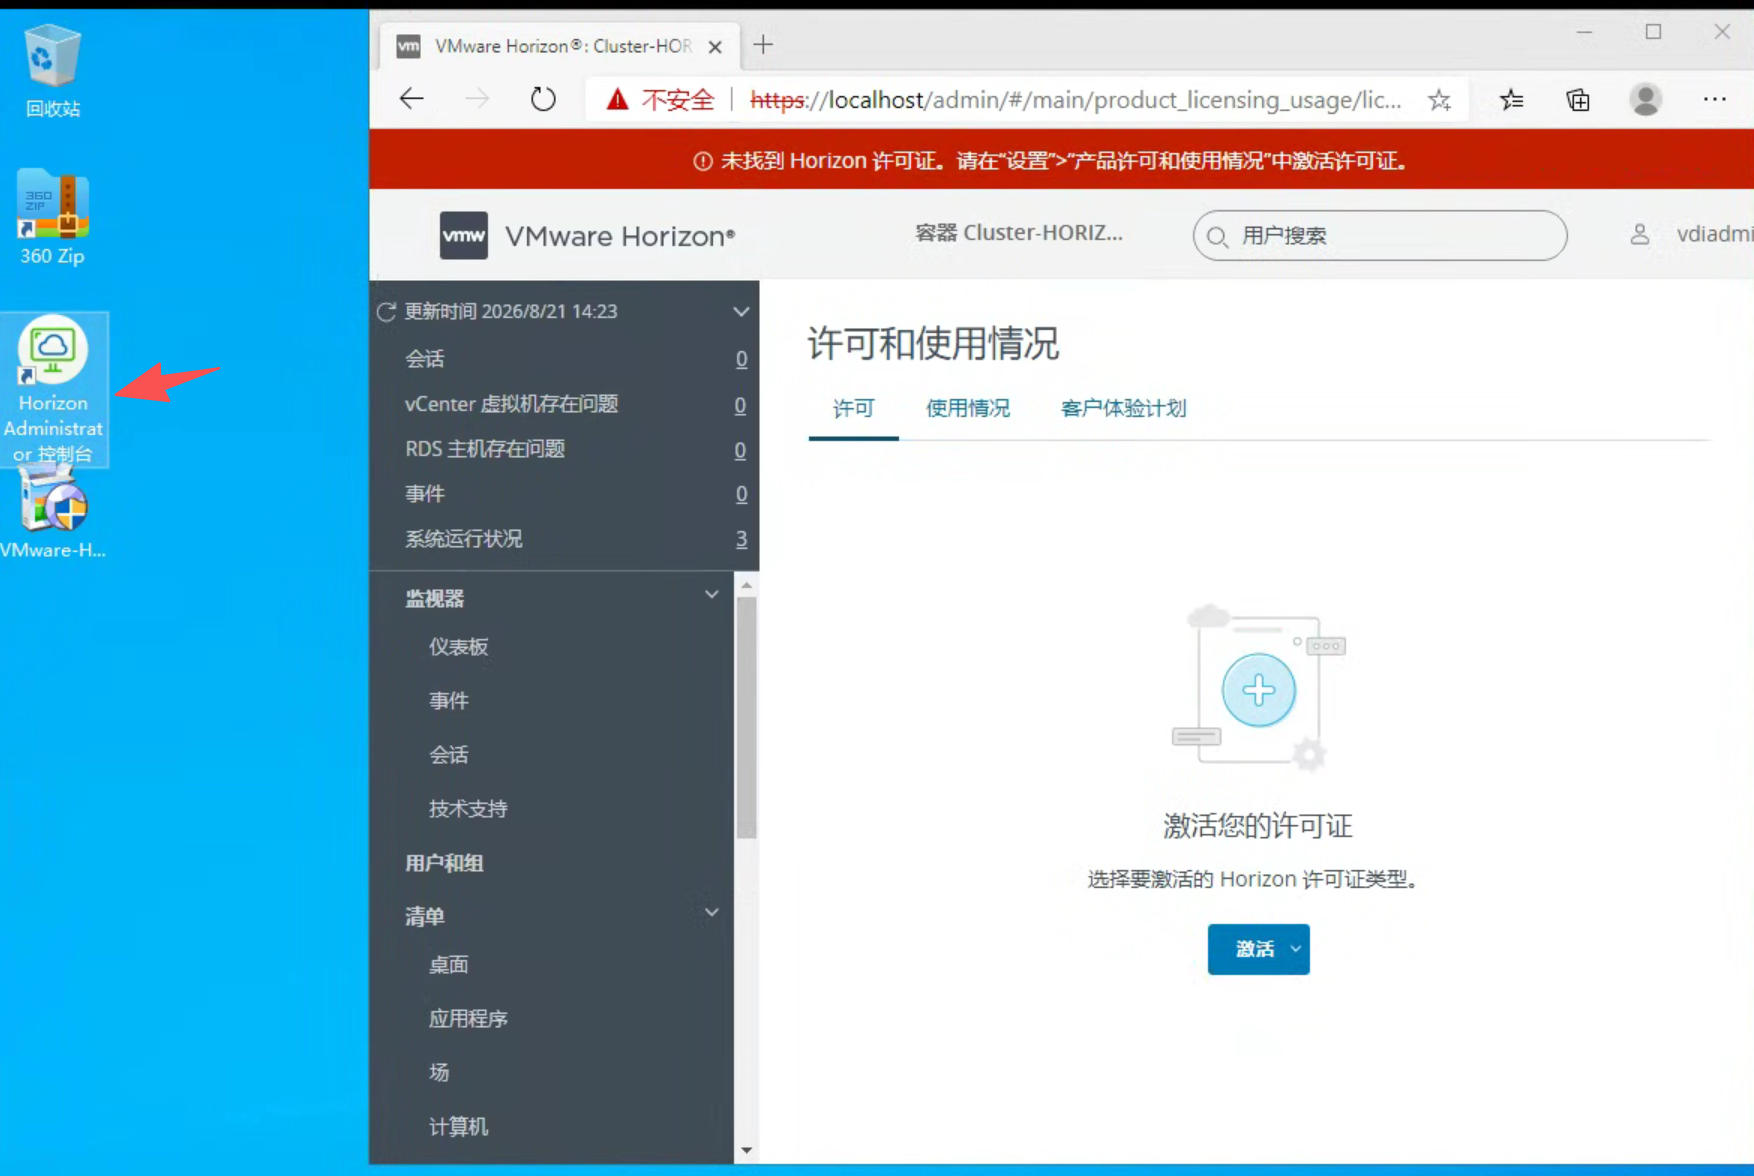
Task: Reload the Horizon admin page
Action: 543,99
